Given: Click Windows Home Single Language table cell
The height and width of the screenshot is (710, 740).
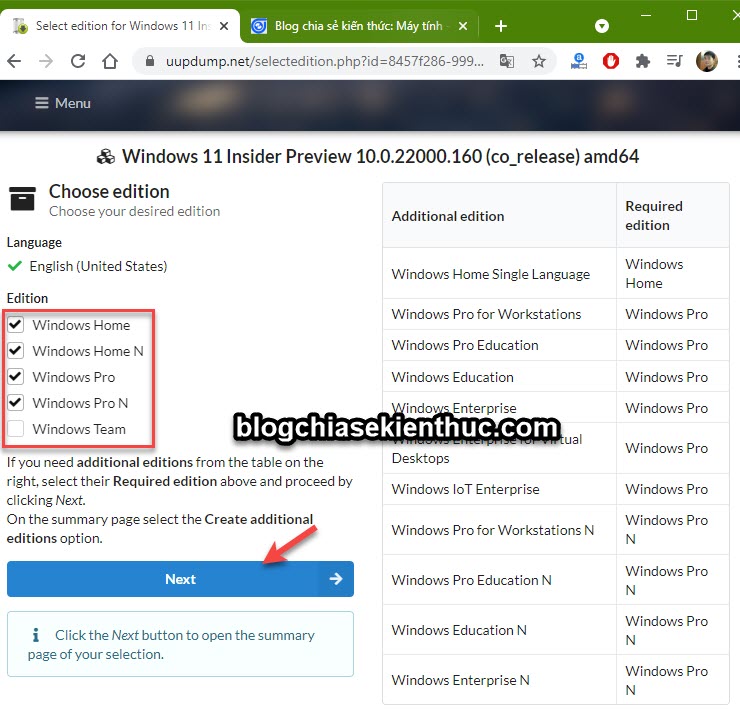Looking at the screenshot, I should click(x=499, y=274).
